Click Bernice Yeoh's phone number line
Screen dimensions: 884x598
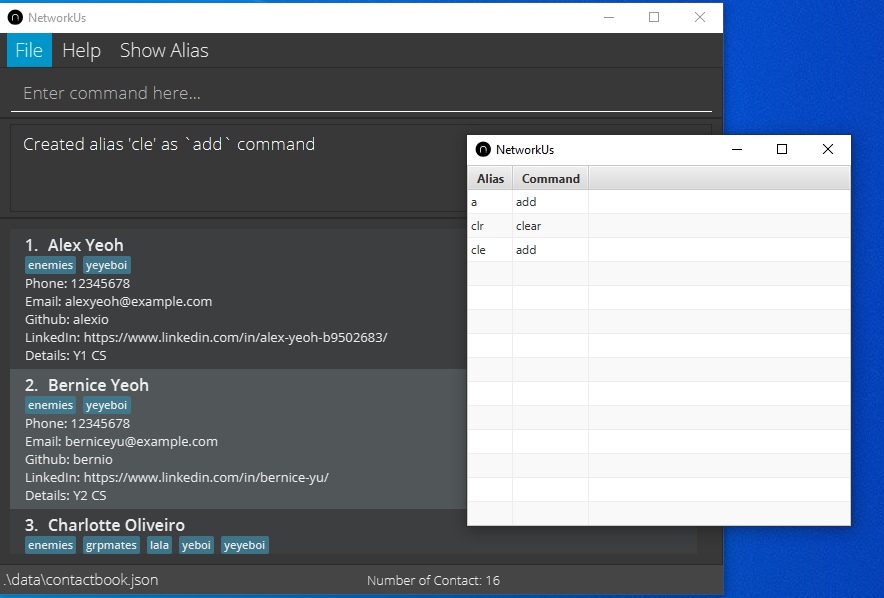(x=77, y=423)
